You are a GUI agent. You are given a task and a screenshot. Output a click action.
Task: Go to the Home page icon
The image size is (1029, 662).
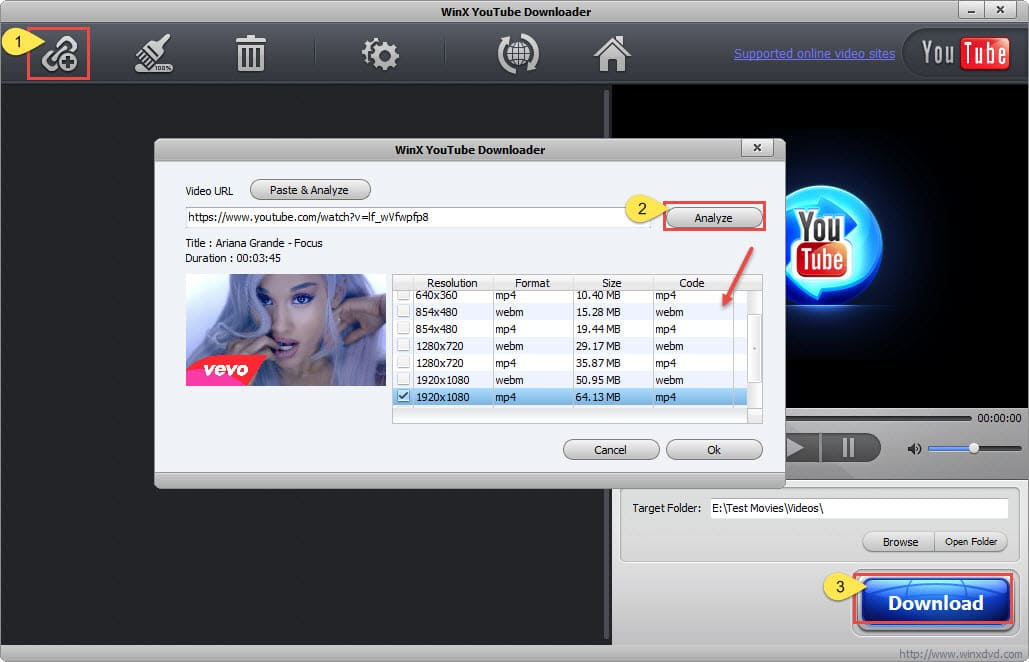612,54
